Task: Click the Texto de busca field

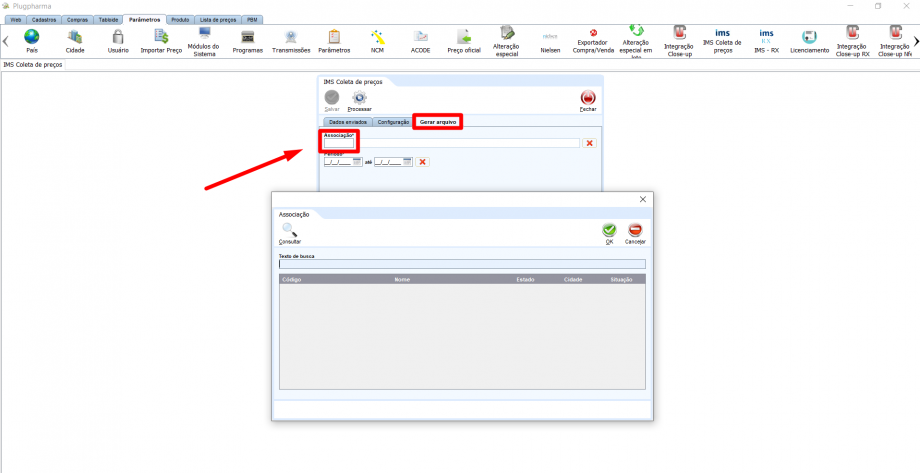Action: (461, 265)
